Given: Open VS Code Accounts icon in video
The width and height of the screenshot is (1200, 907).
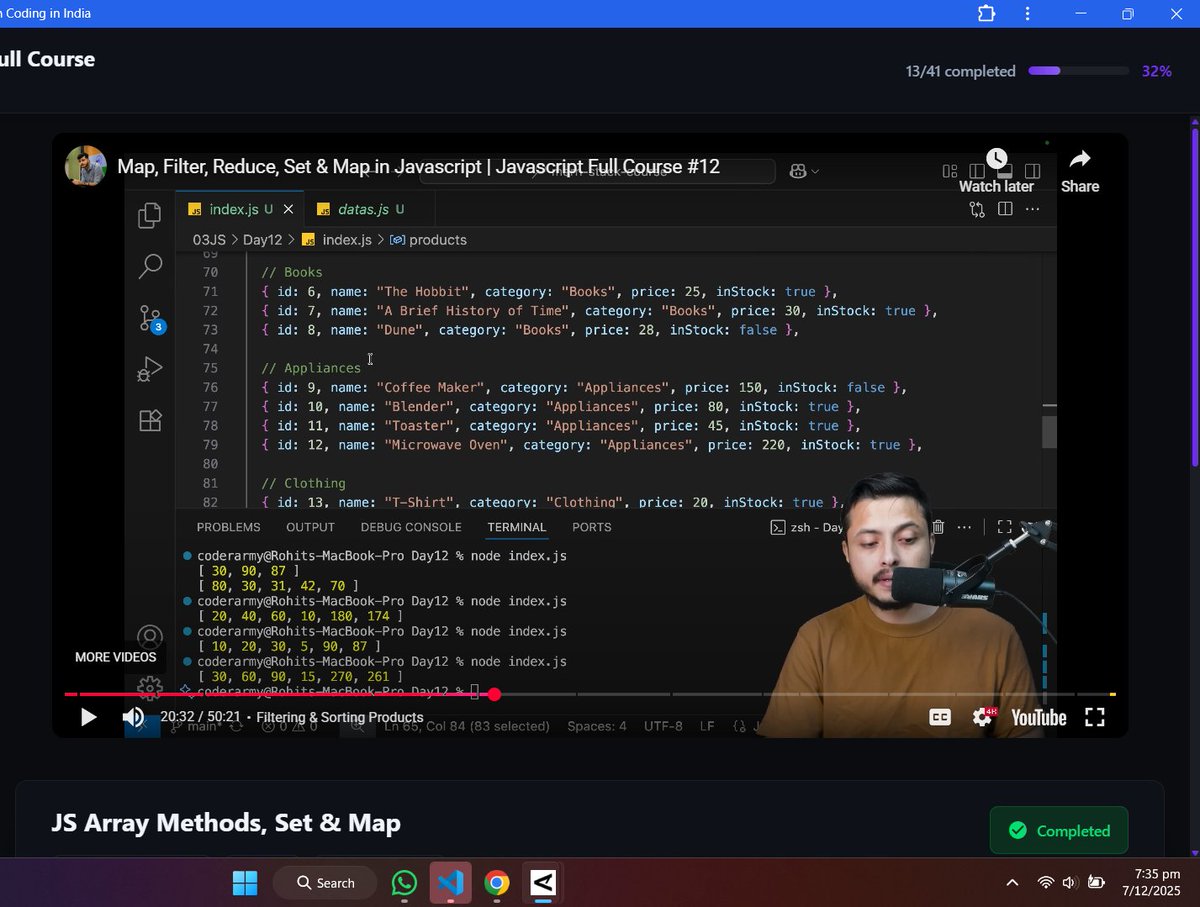Looking at the screenshot, I should [150, 636].
